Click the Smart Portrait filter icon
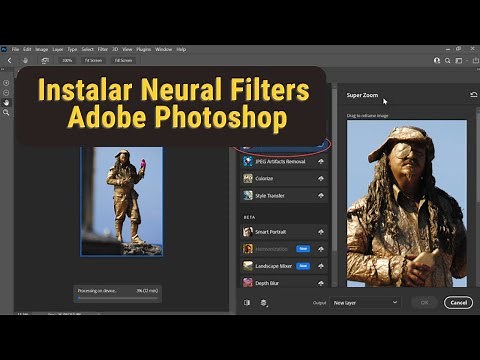Viewport: 480px width, 360px height. (248, 232)
